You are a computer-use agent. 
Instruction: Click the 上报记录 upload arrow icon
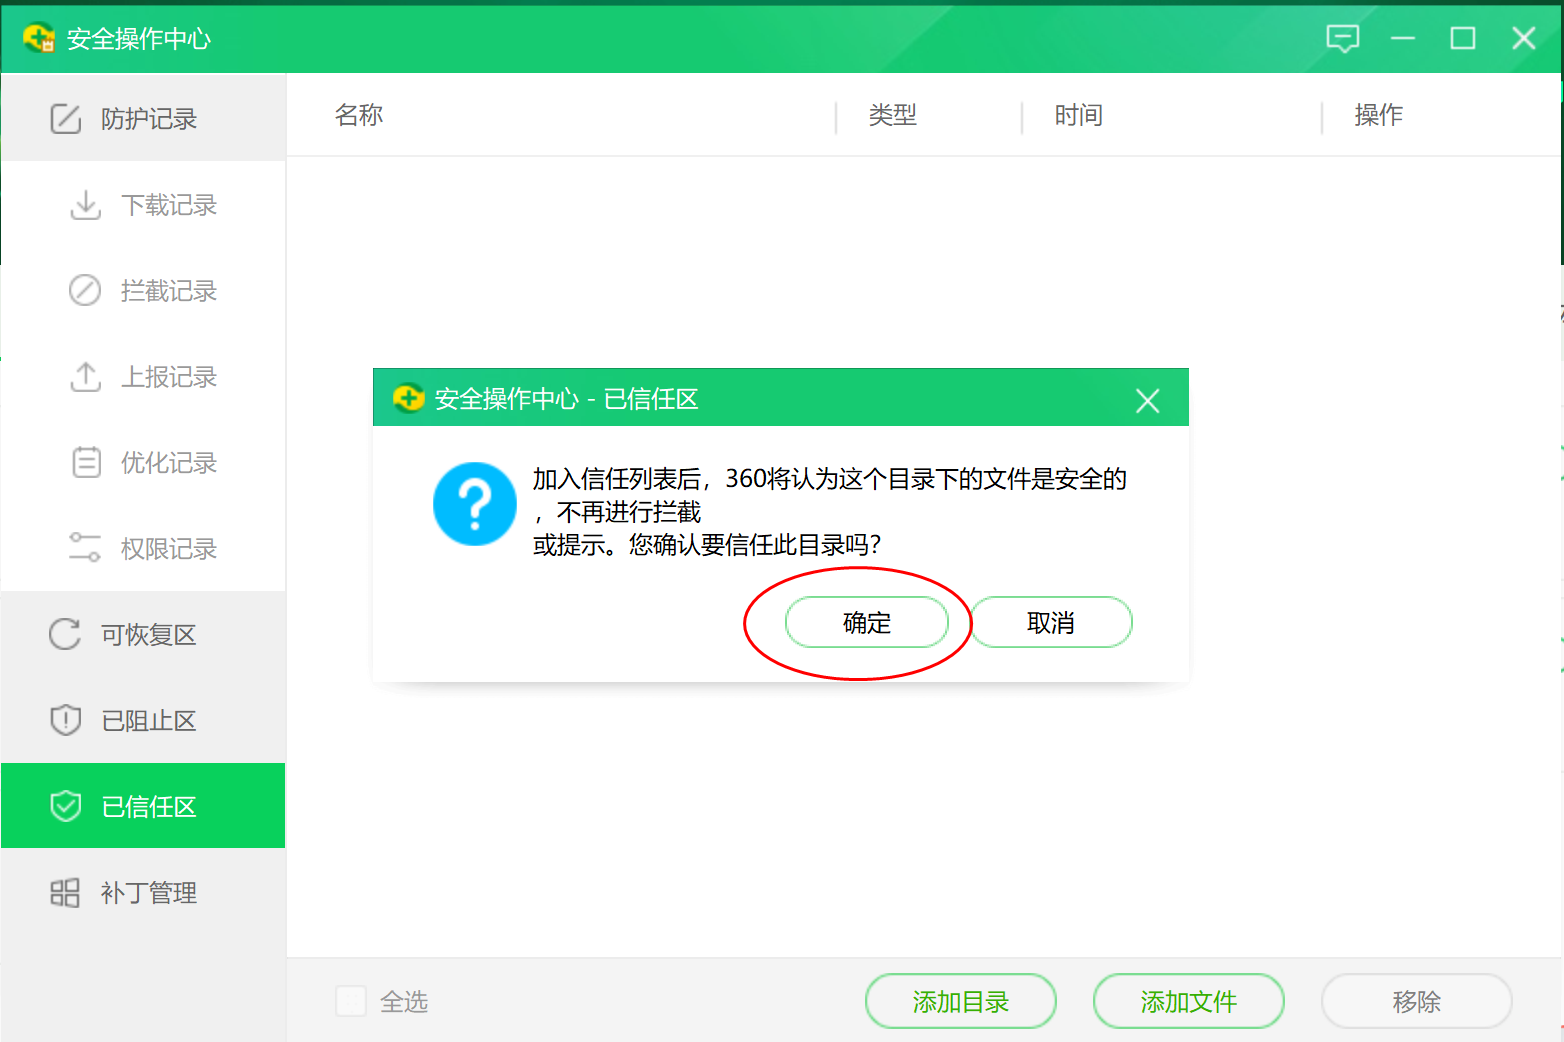[86, 377]
